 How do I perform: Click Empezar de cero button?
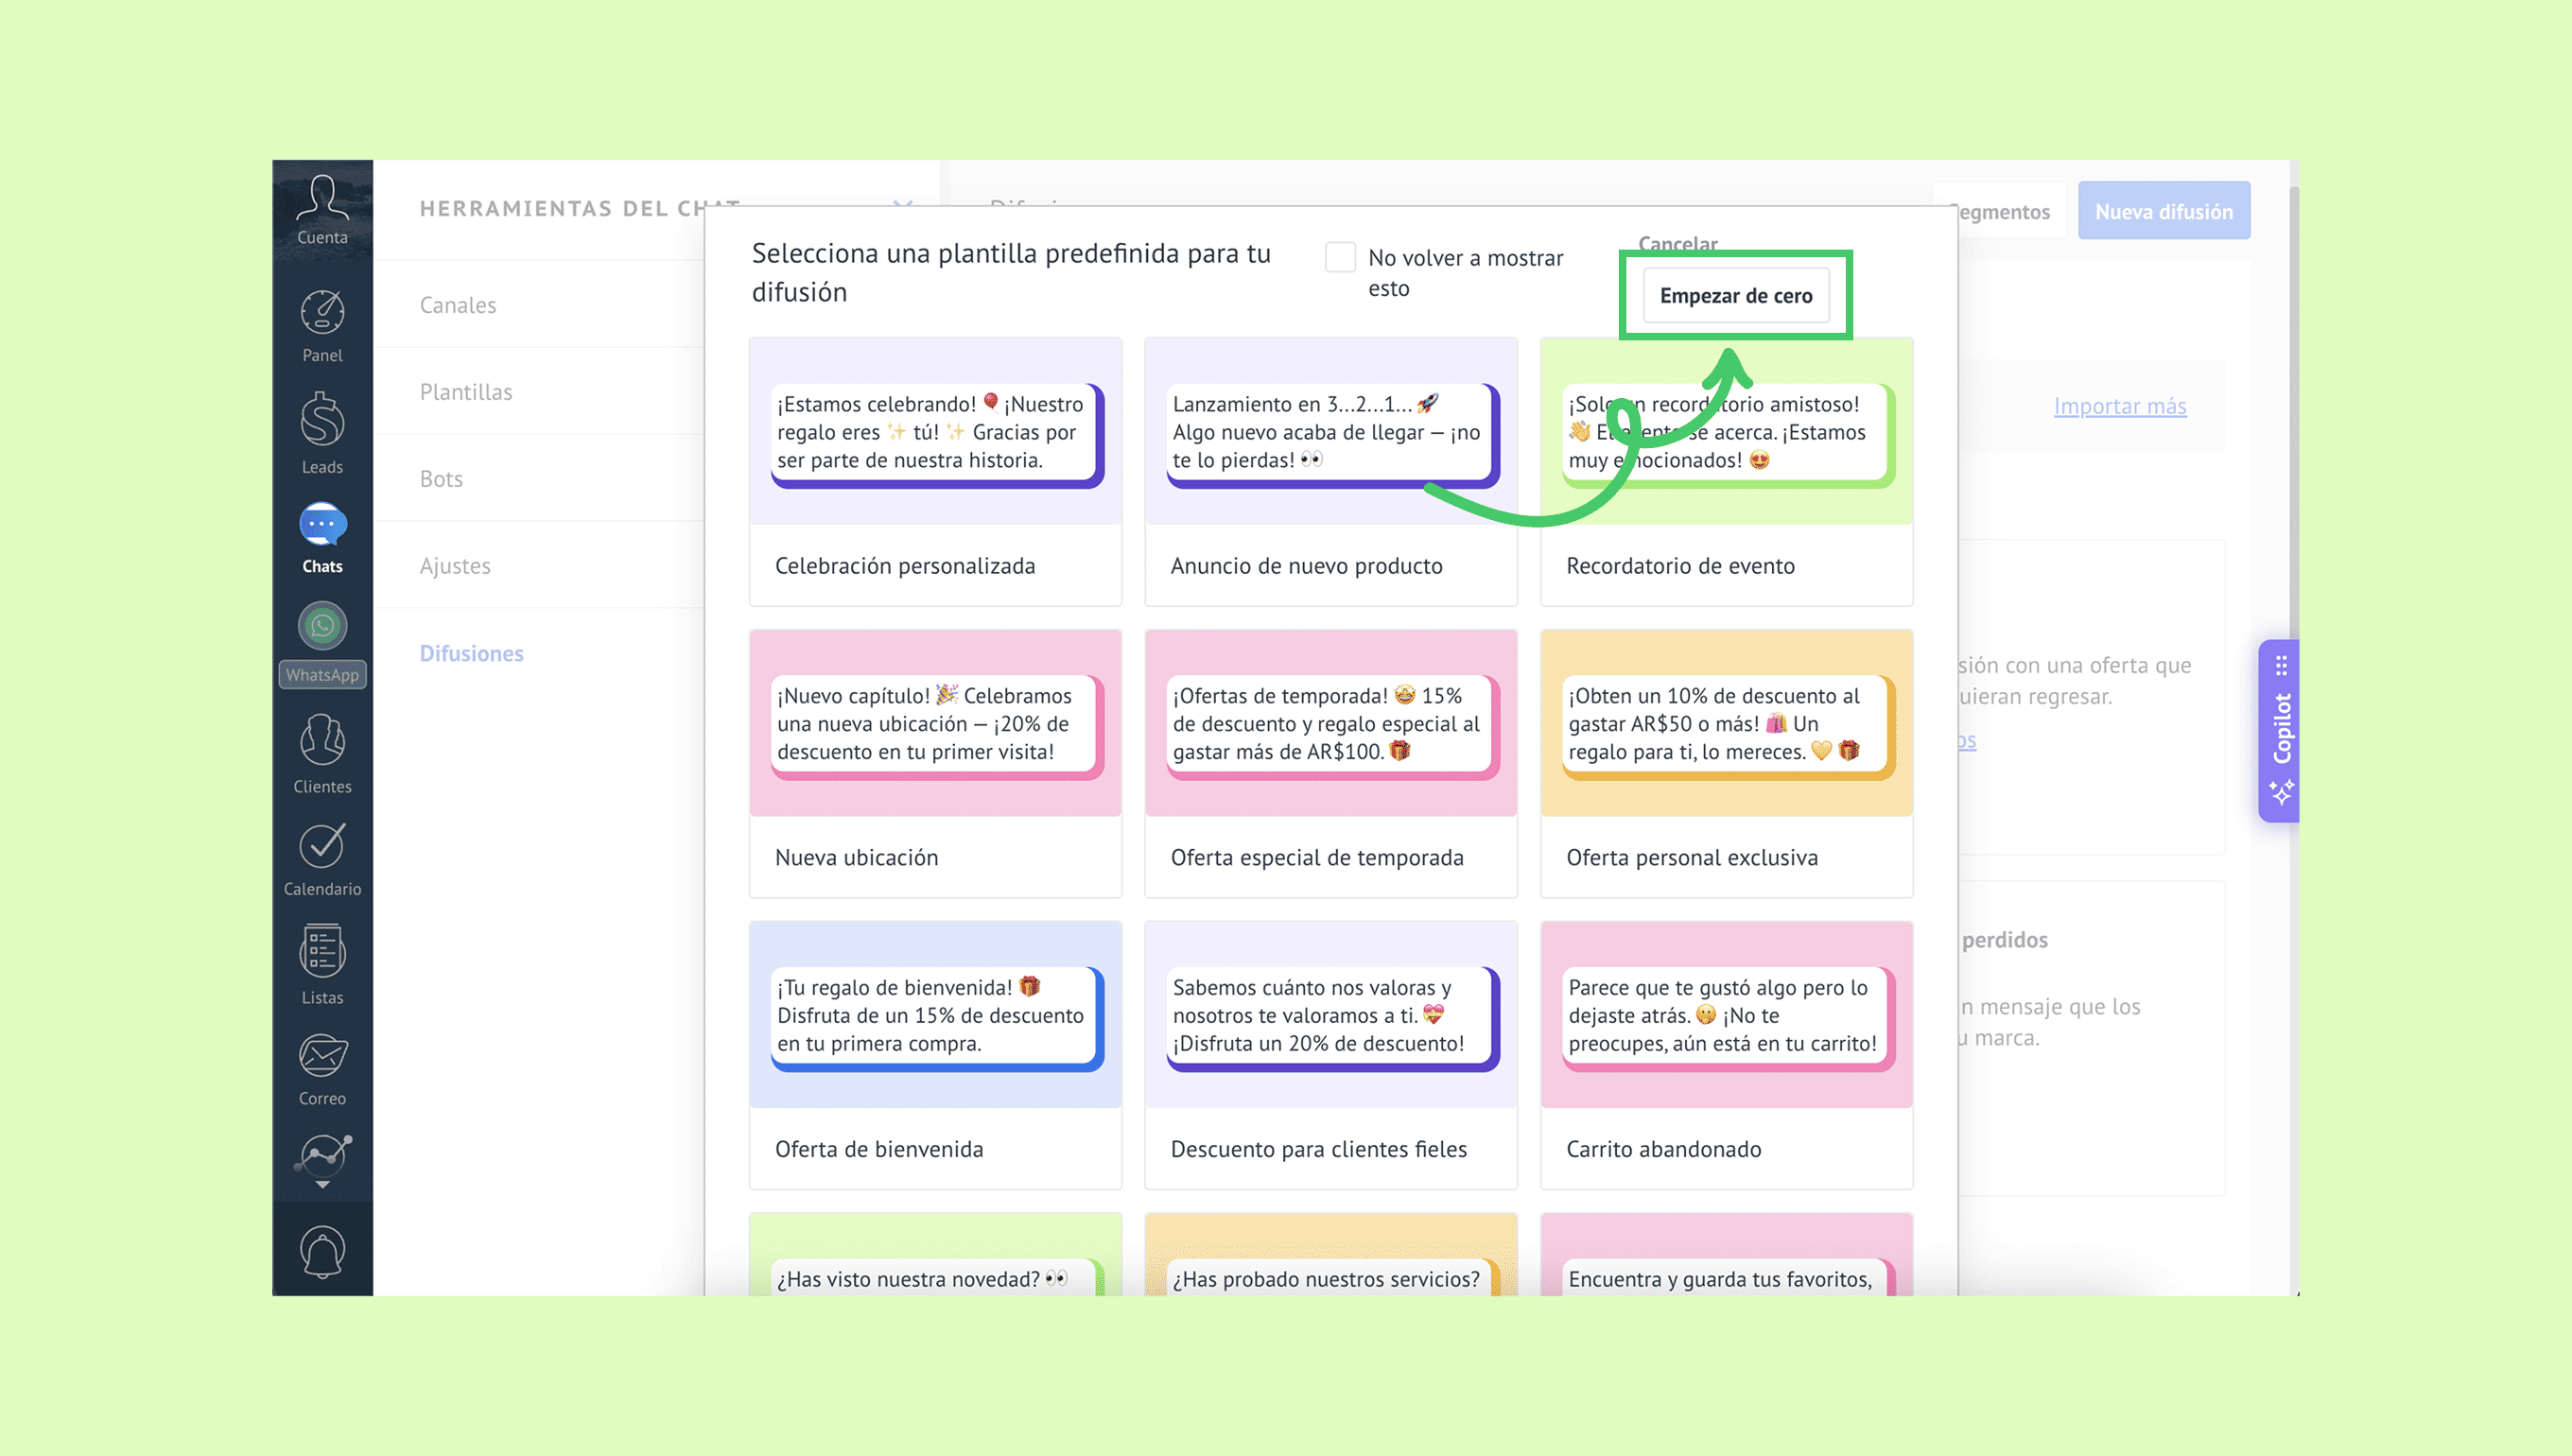click(x=1735, y=296)
